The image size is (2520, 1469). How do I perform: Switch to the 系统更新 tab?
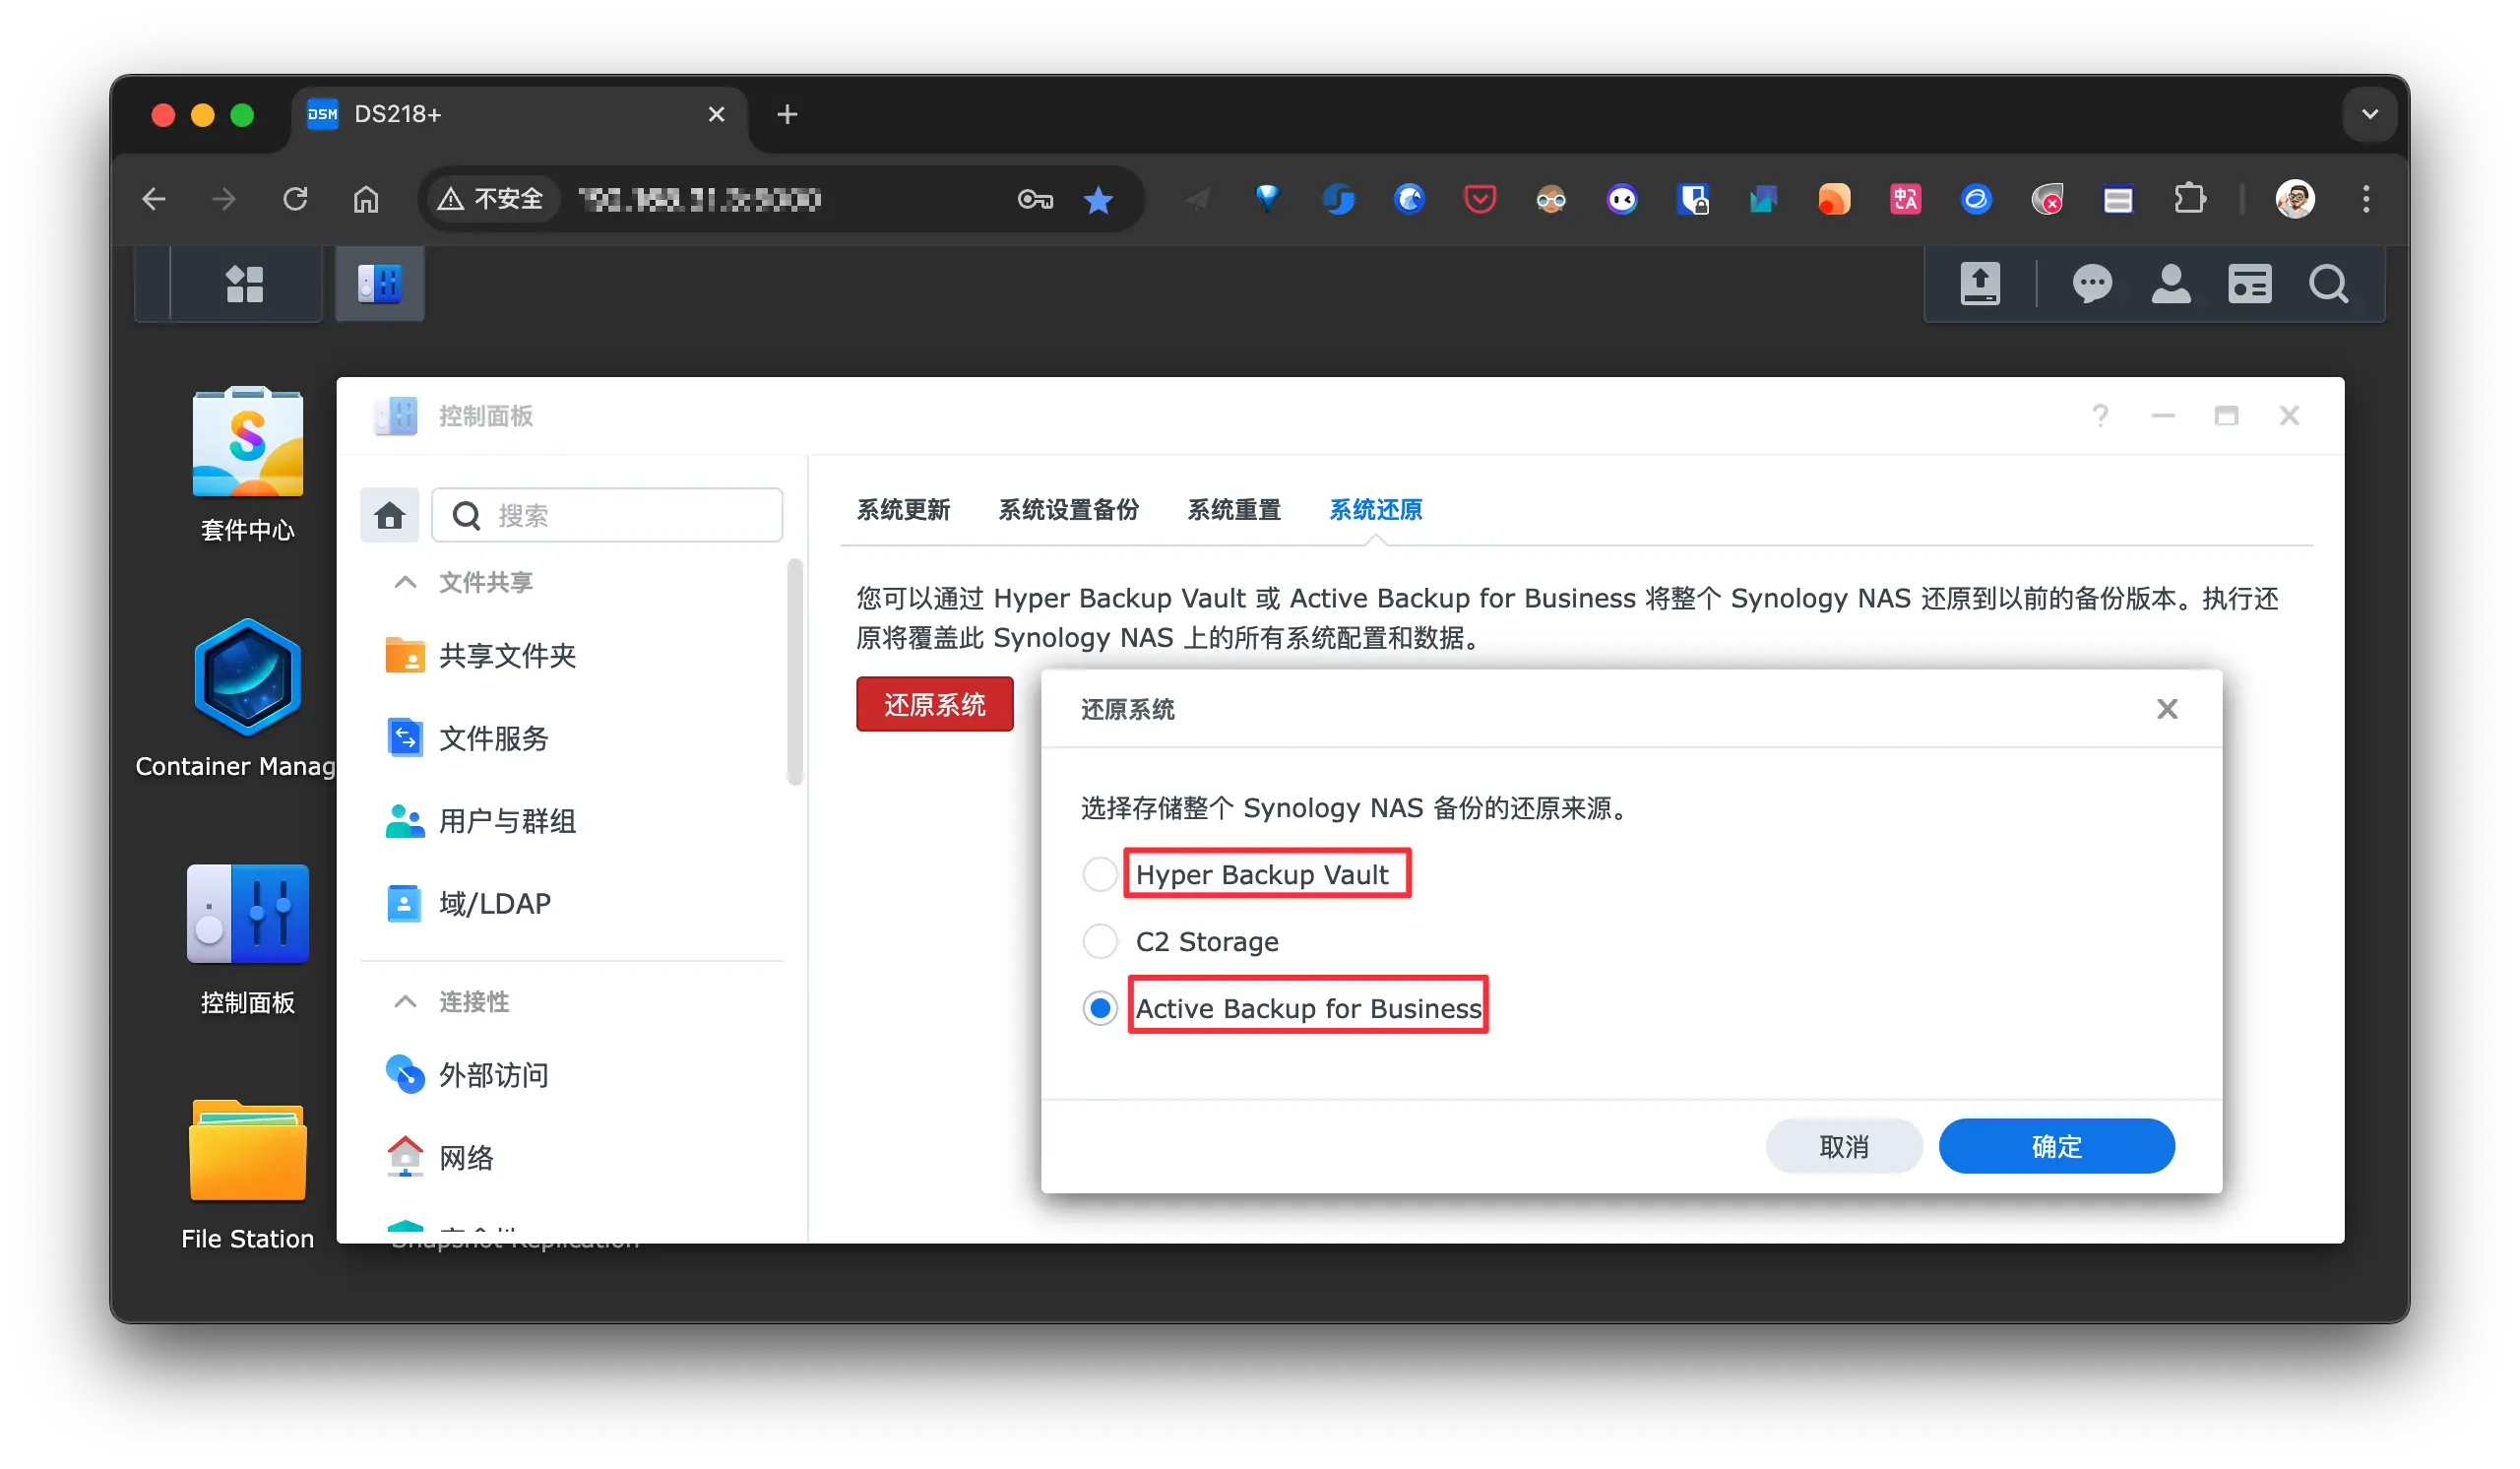tap(903, 510)
